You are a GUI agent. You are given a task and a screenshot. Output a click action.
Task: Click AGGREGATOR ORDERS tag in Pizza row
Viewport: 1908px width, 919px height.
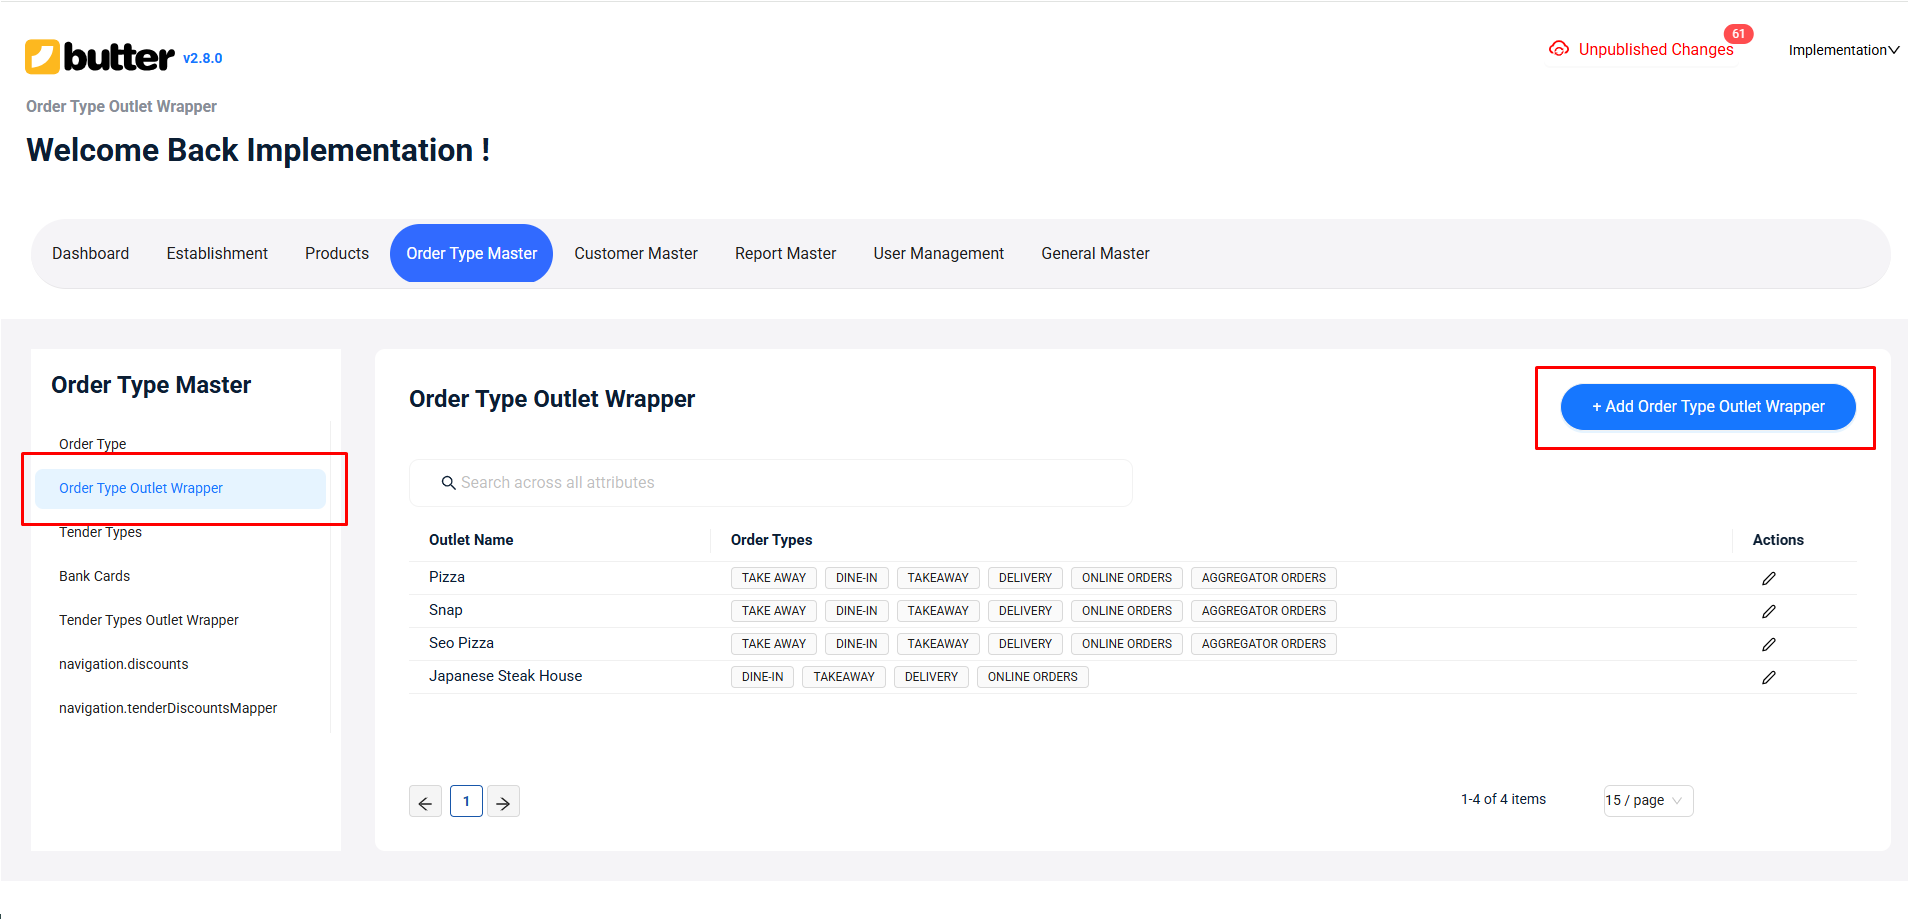[1263, 578]
